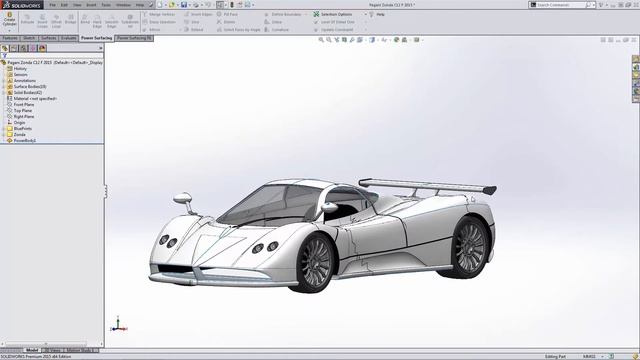This screenshot has width=640, height=360.
Task: Click the Pagani Zonda root tree node
Action: point(52,63)
